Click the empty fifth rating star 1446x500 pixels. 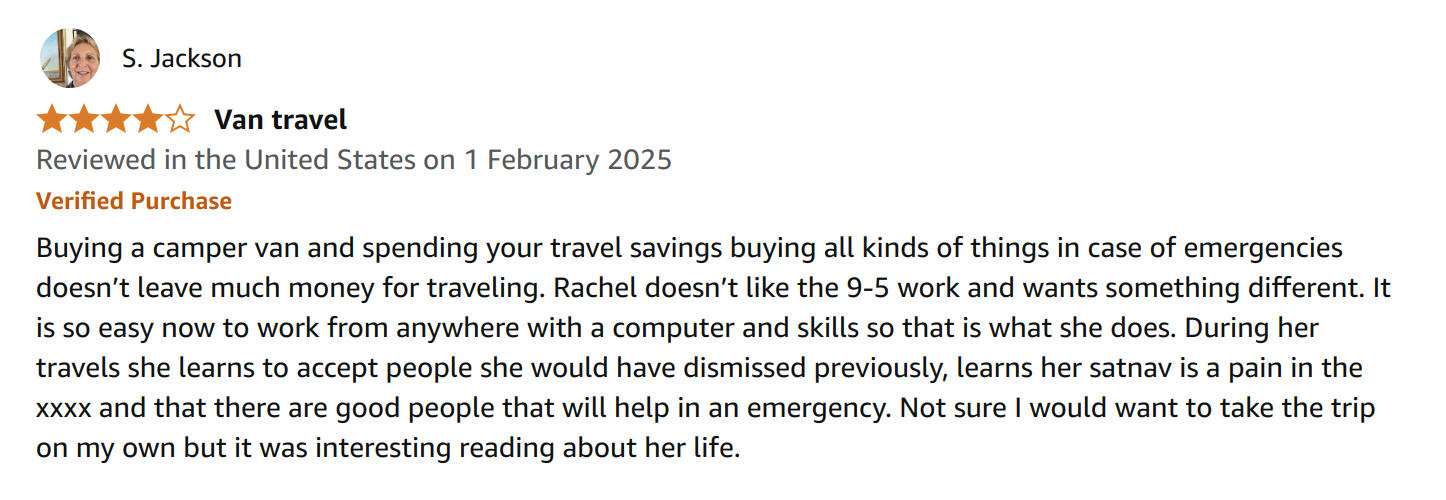point(180,121)
